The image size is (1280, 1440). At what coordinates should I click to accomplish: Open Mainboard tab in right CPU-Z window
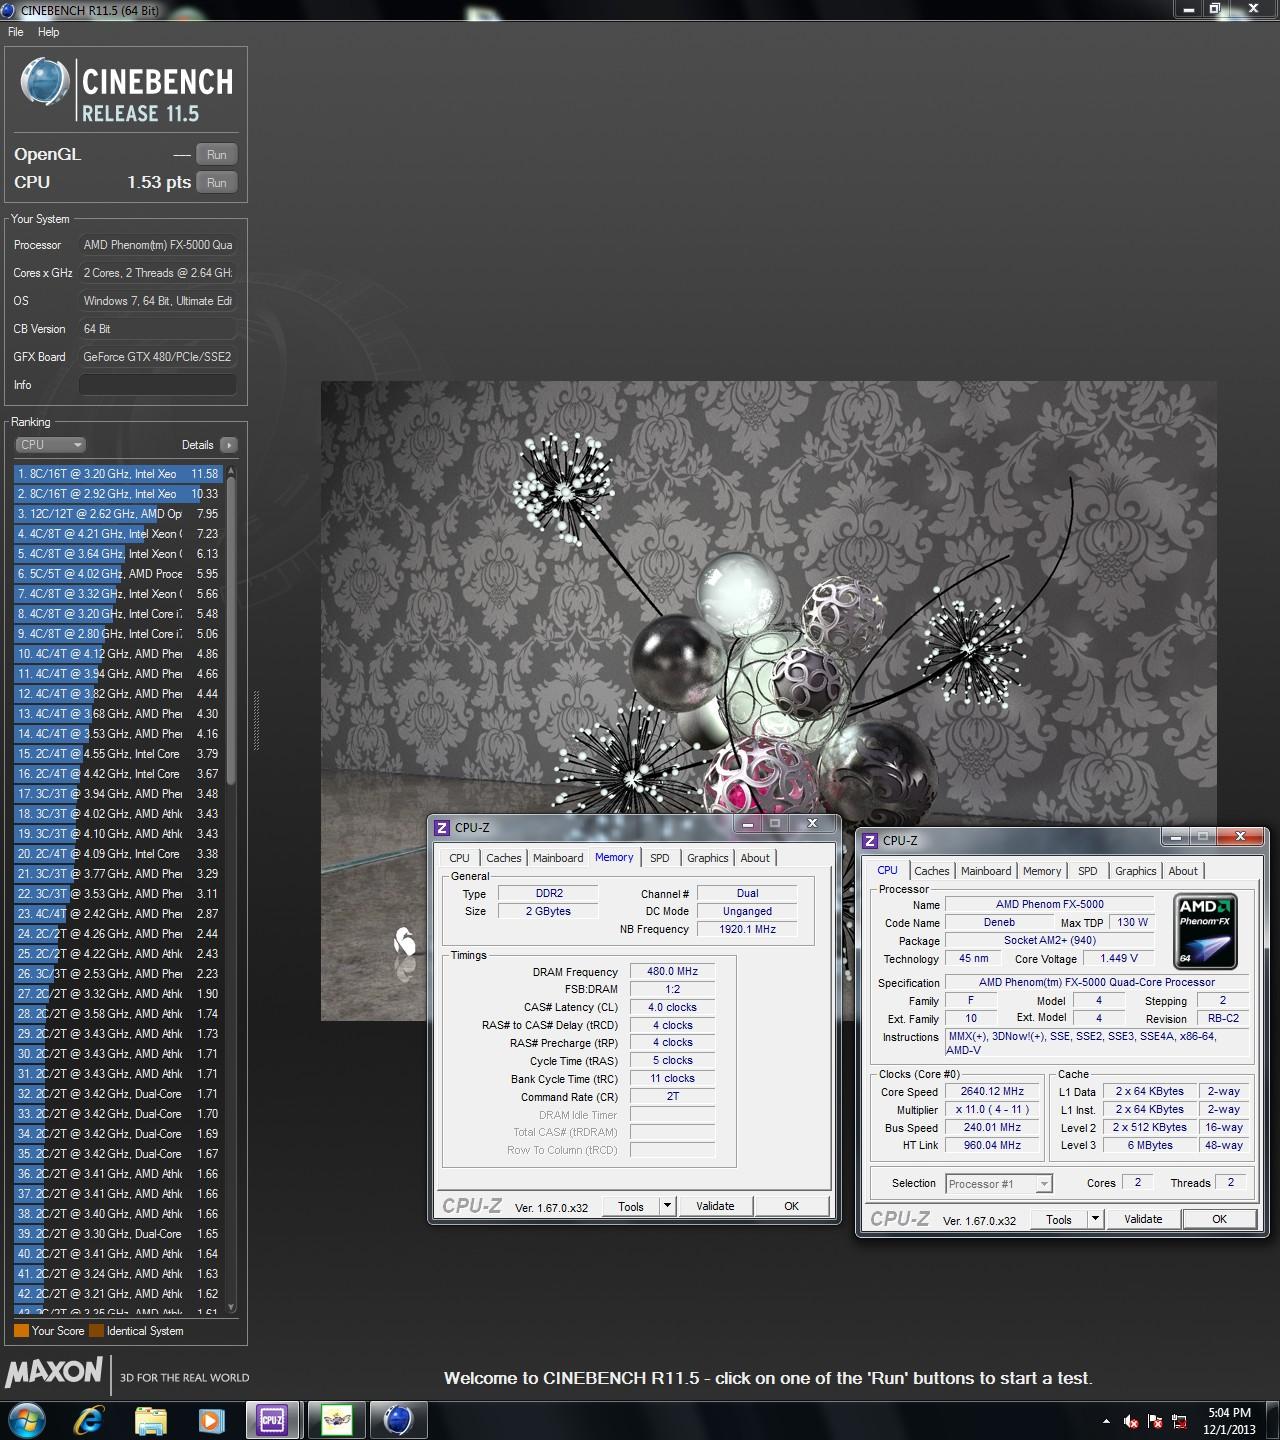[986, 871]
